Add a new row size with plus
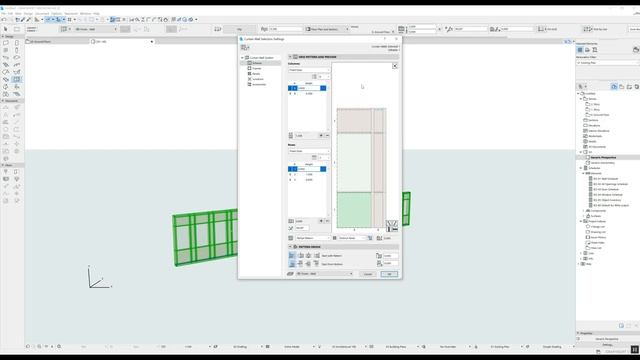 pos(321,221)
